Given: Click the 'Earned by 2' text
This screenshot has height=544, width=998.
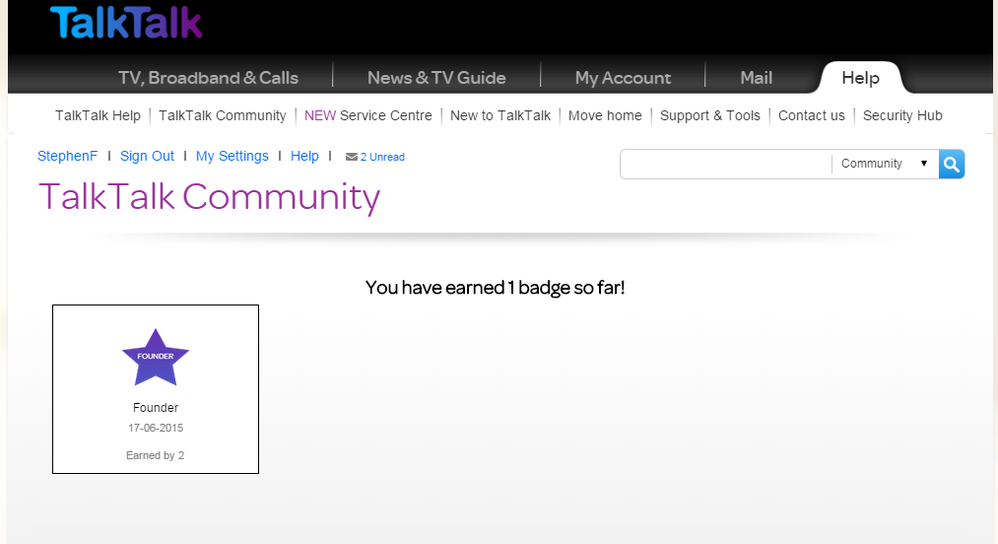Looking at the screenshot, I should 155,456.
